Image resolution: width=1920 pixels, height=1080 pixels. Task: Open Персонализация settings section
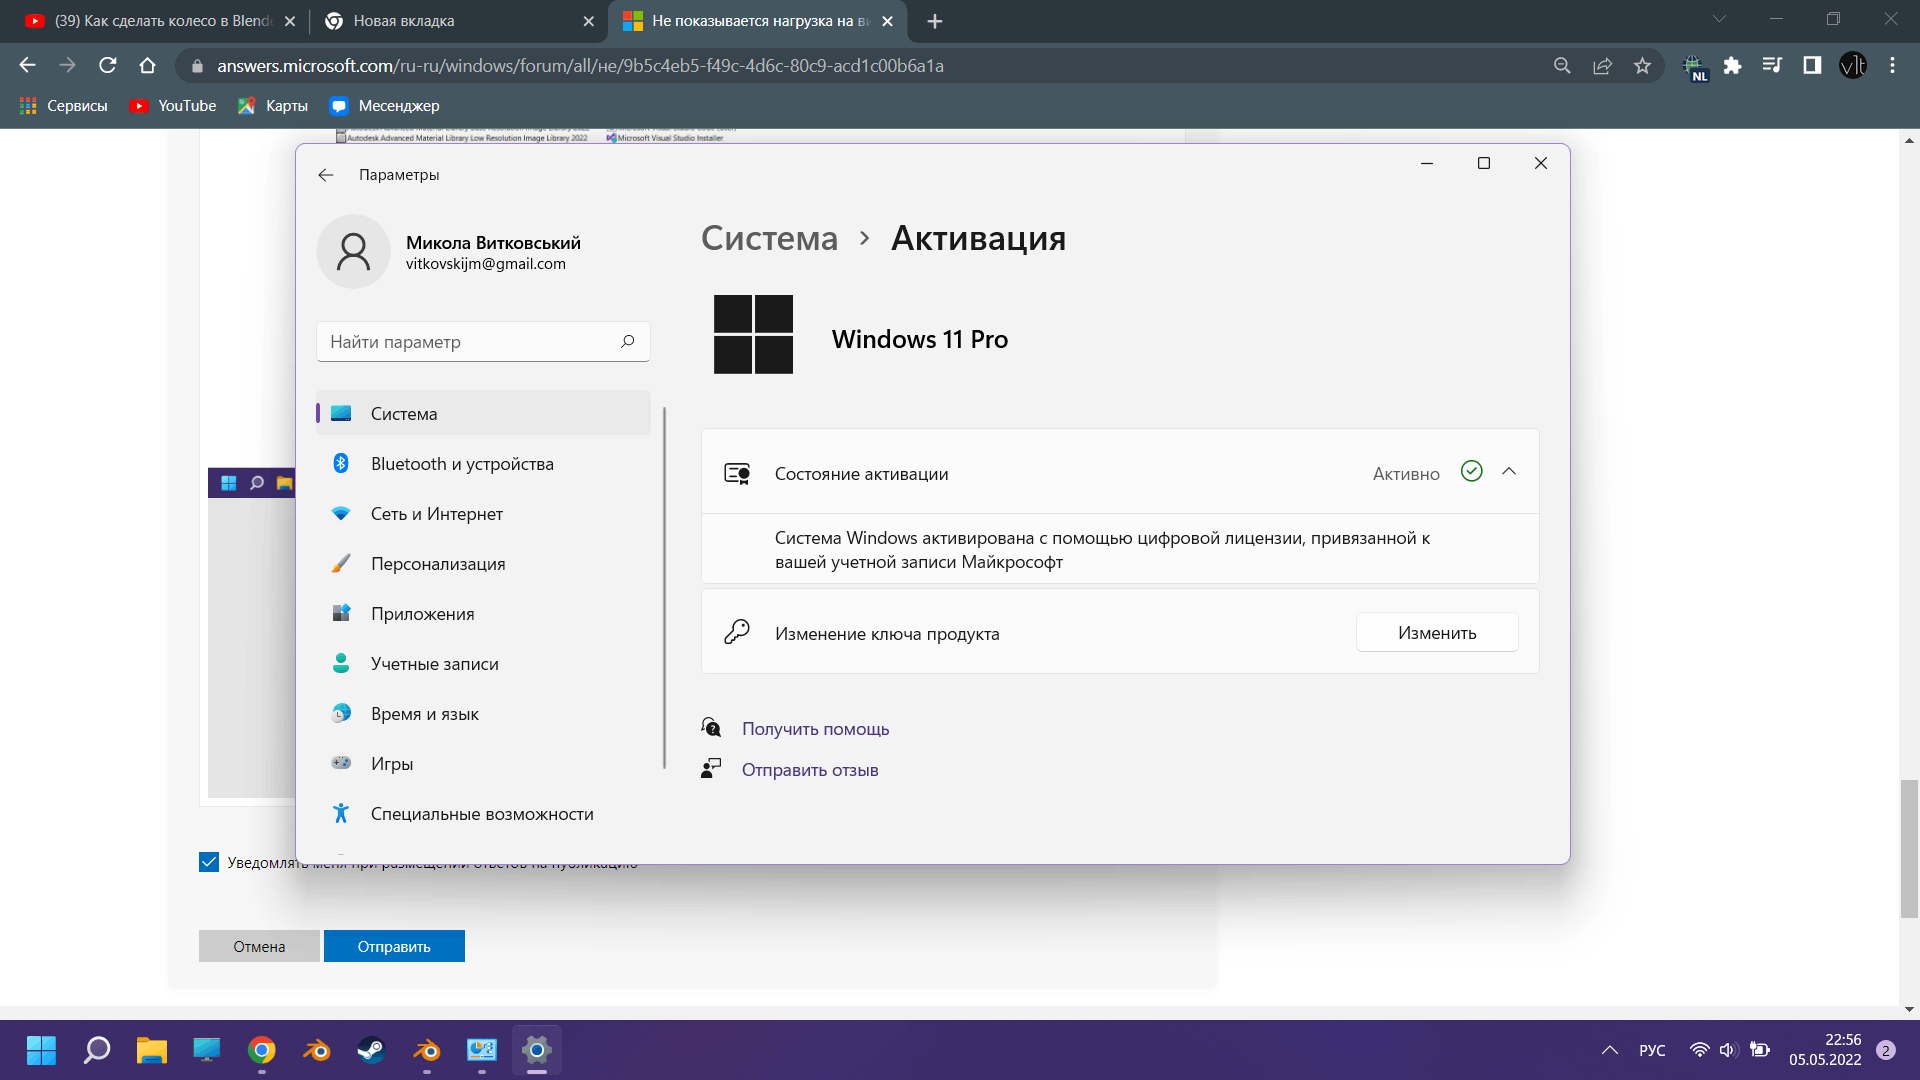437,564
